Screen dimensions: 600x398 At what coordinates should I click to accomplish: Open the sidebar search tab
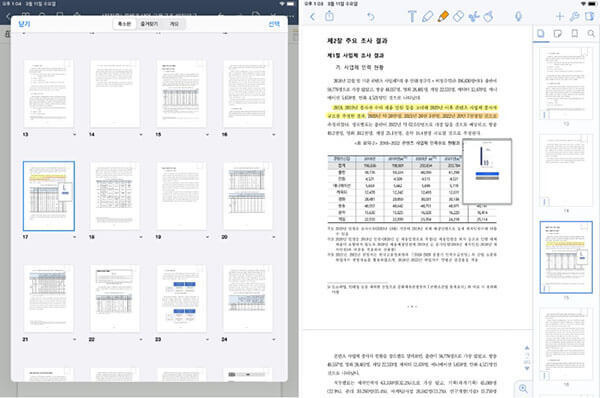pyautogui.click(x=591, y=34)
